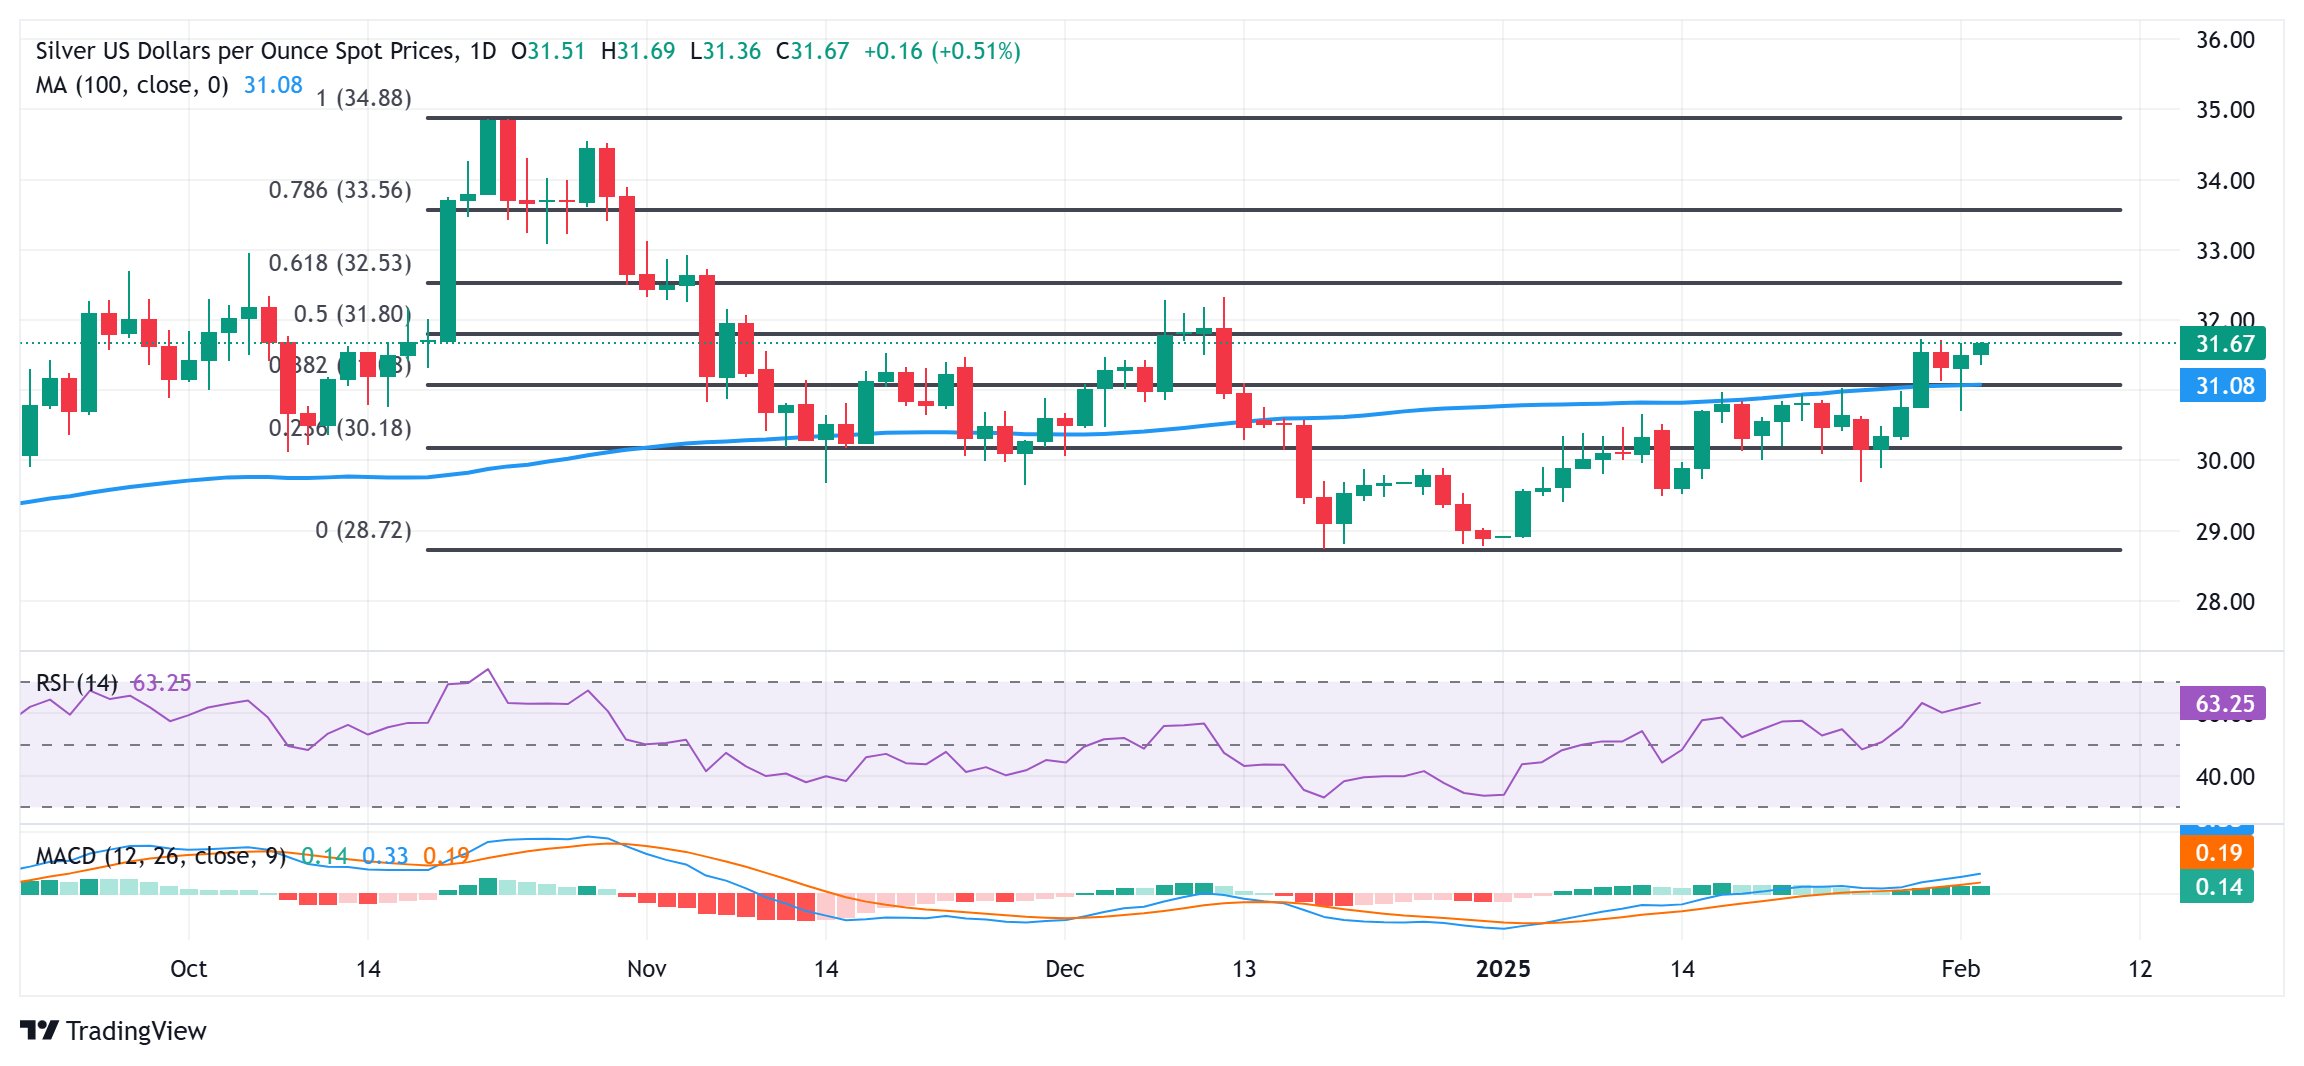Click the blue 31.08 moving average price tag
This screenshot has width=2304, height=1066.
[x=2222, y=386]
